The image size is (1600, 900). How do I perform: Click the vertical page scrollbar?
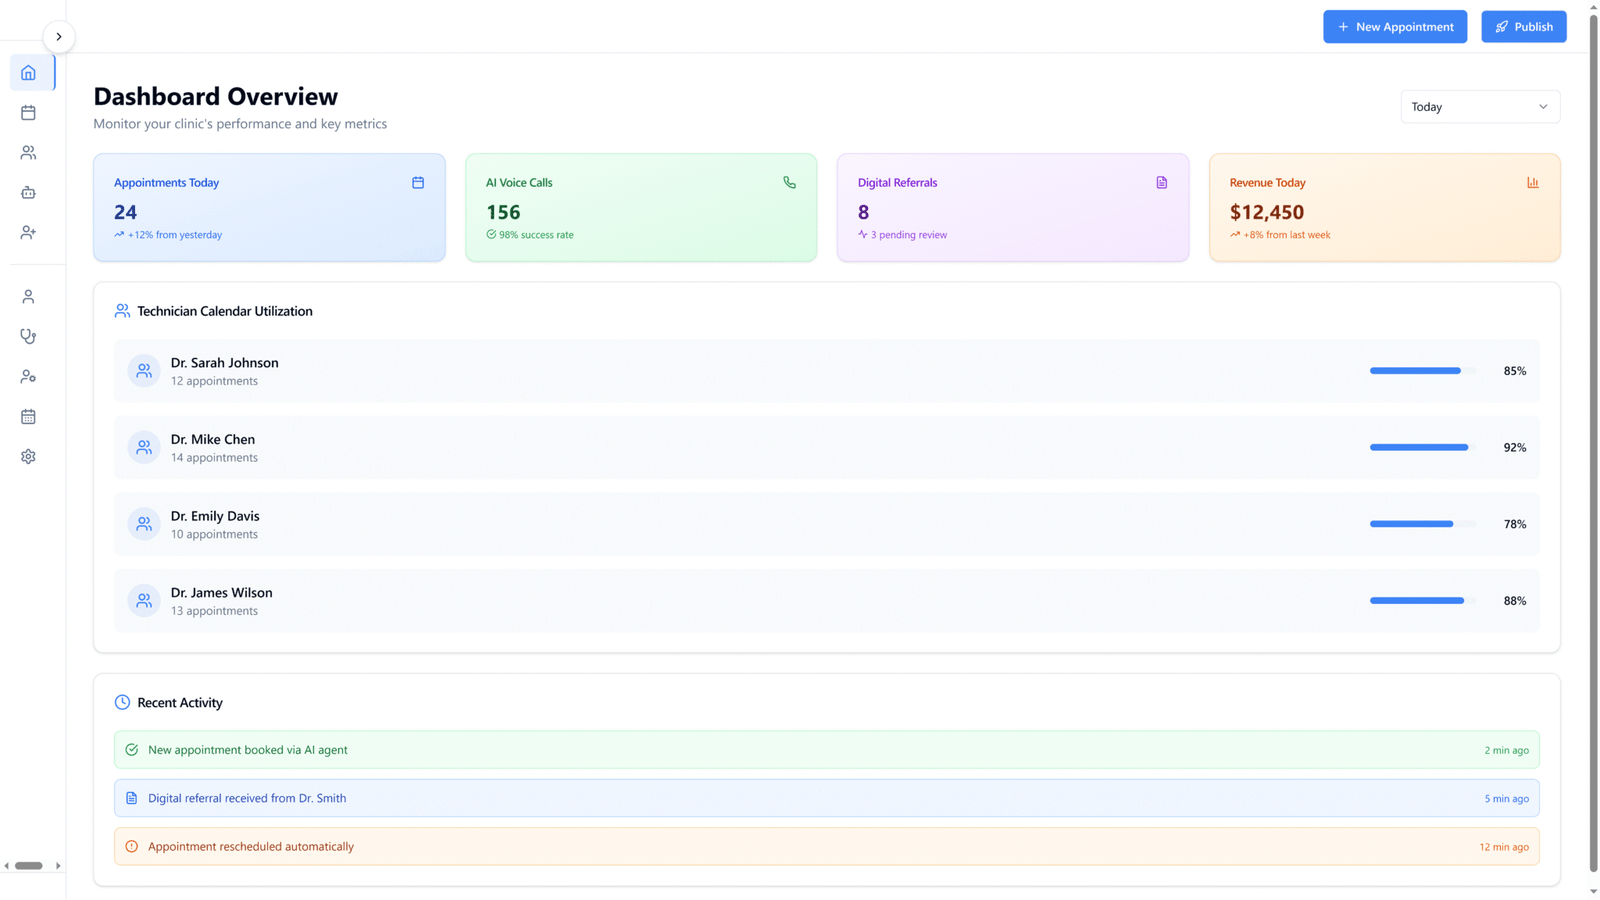coord(1593,440)
